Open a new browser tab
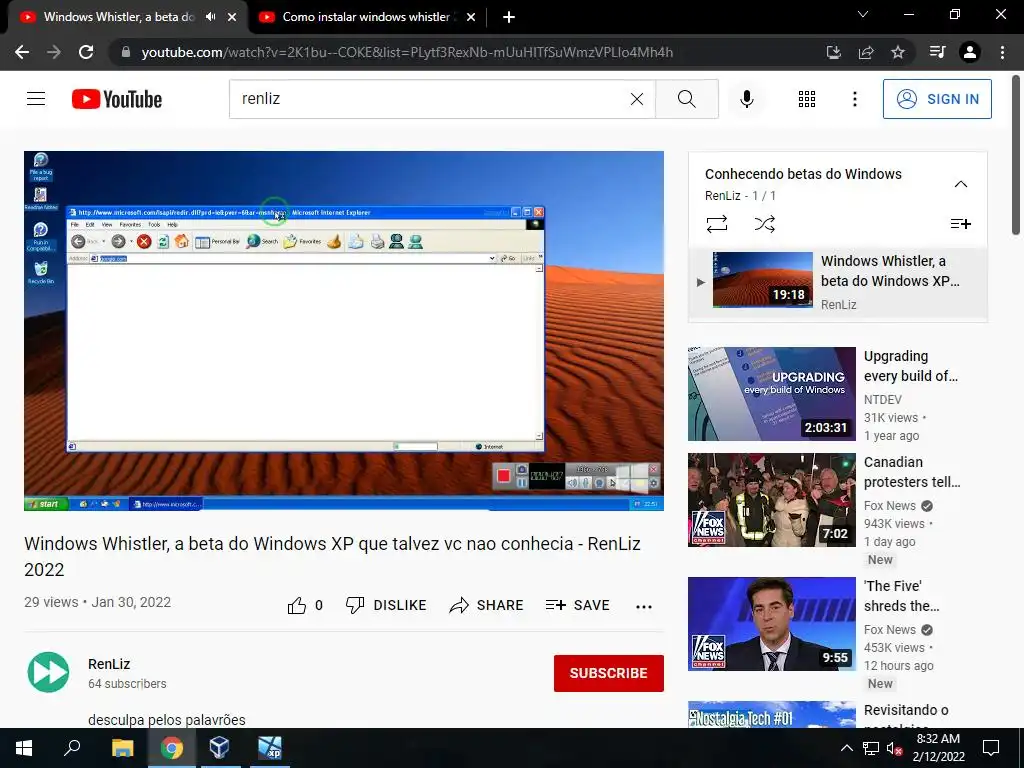Screen dimensions: 1024x768 tap(509, 17)
